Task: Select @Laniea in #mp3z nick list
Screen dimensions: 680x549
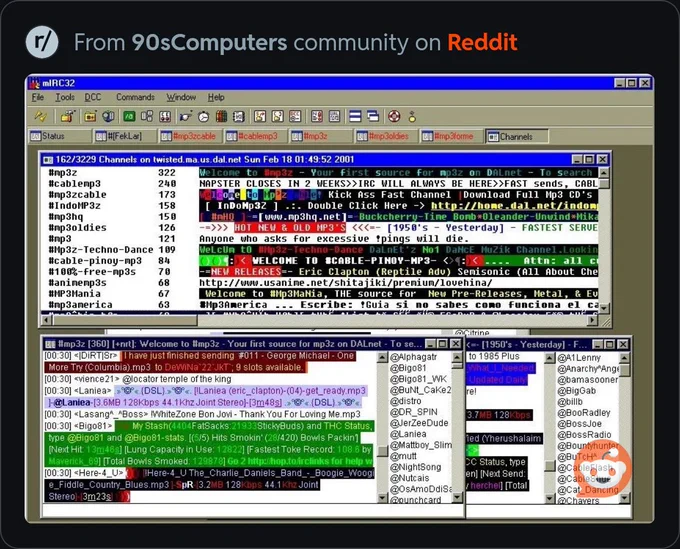Action: (407, 434)
